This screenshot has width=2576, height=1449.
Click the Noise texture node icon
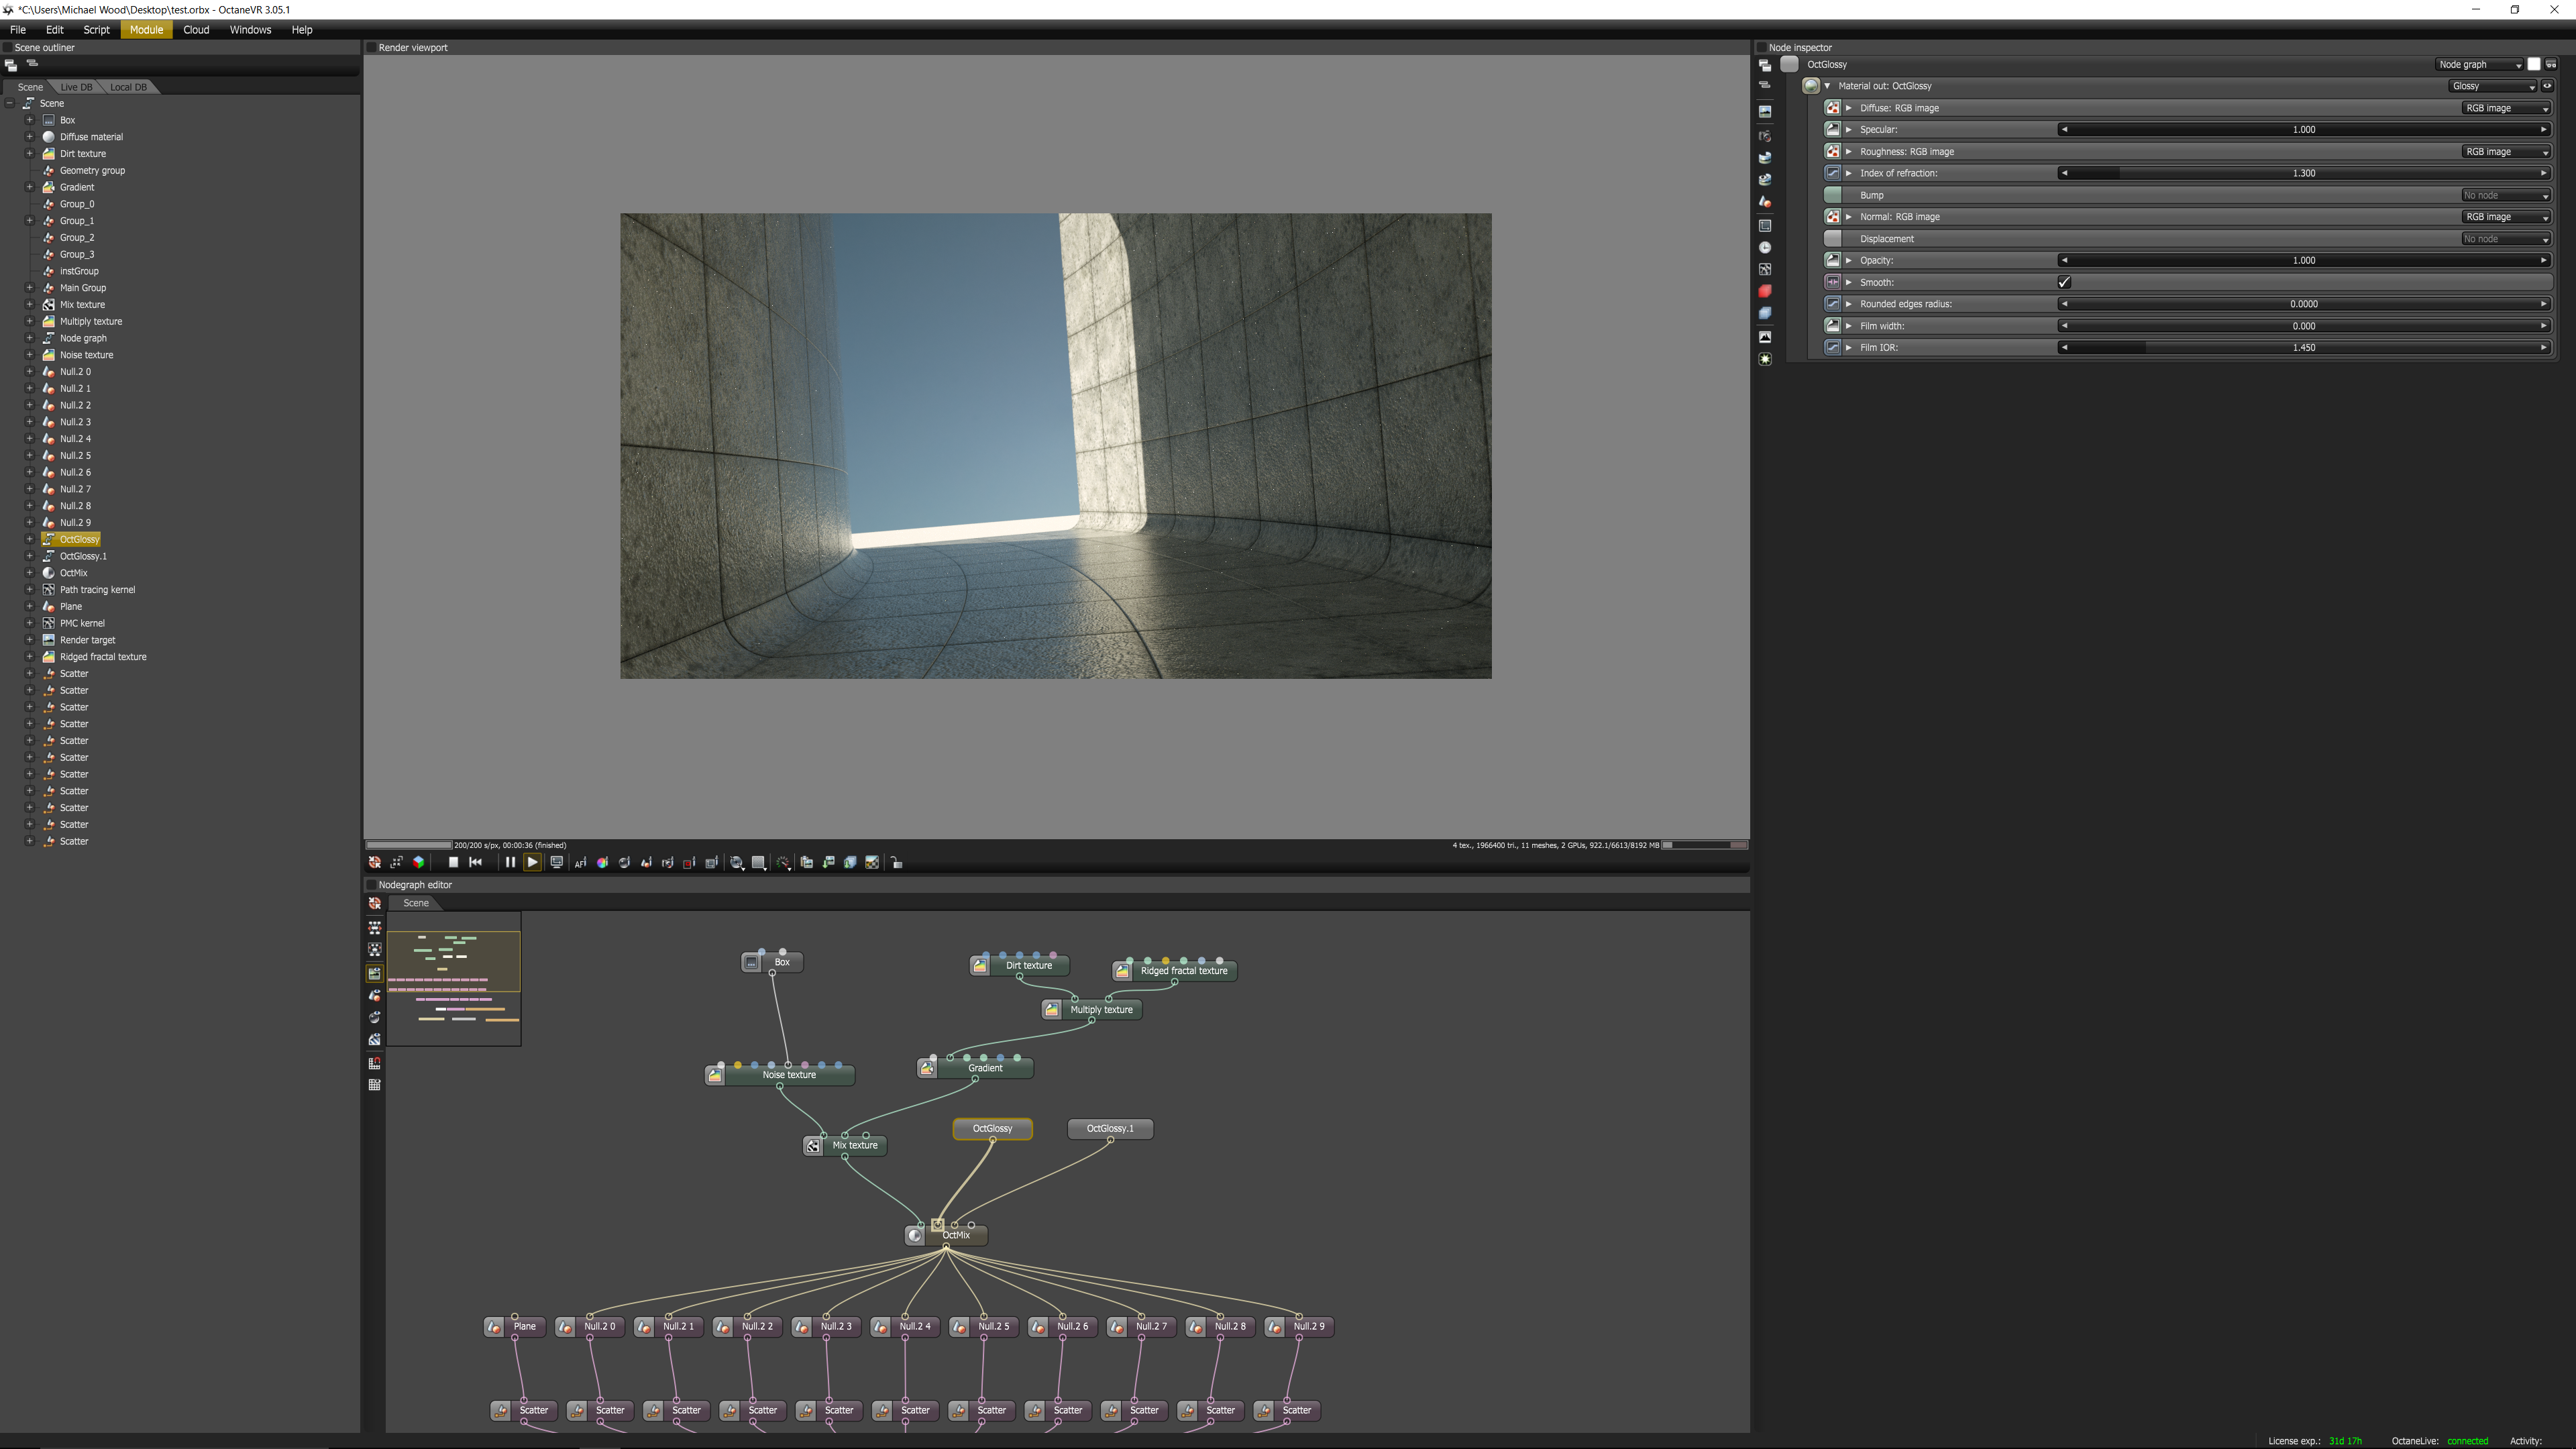715,1075
